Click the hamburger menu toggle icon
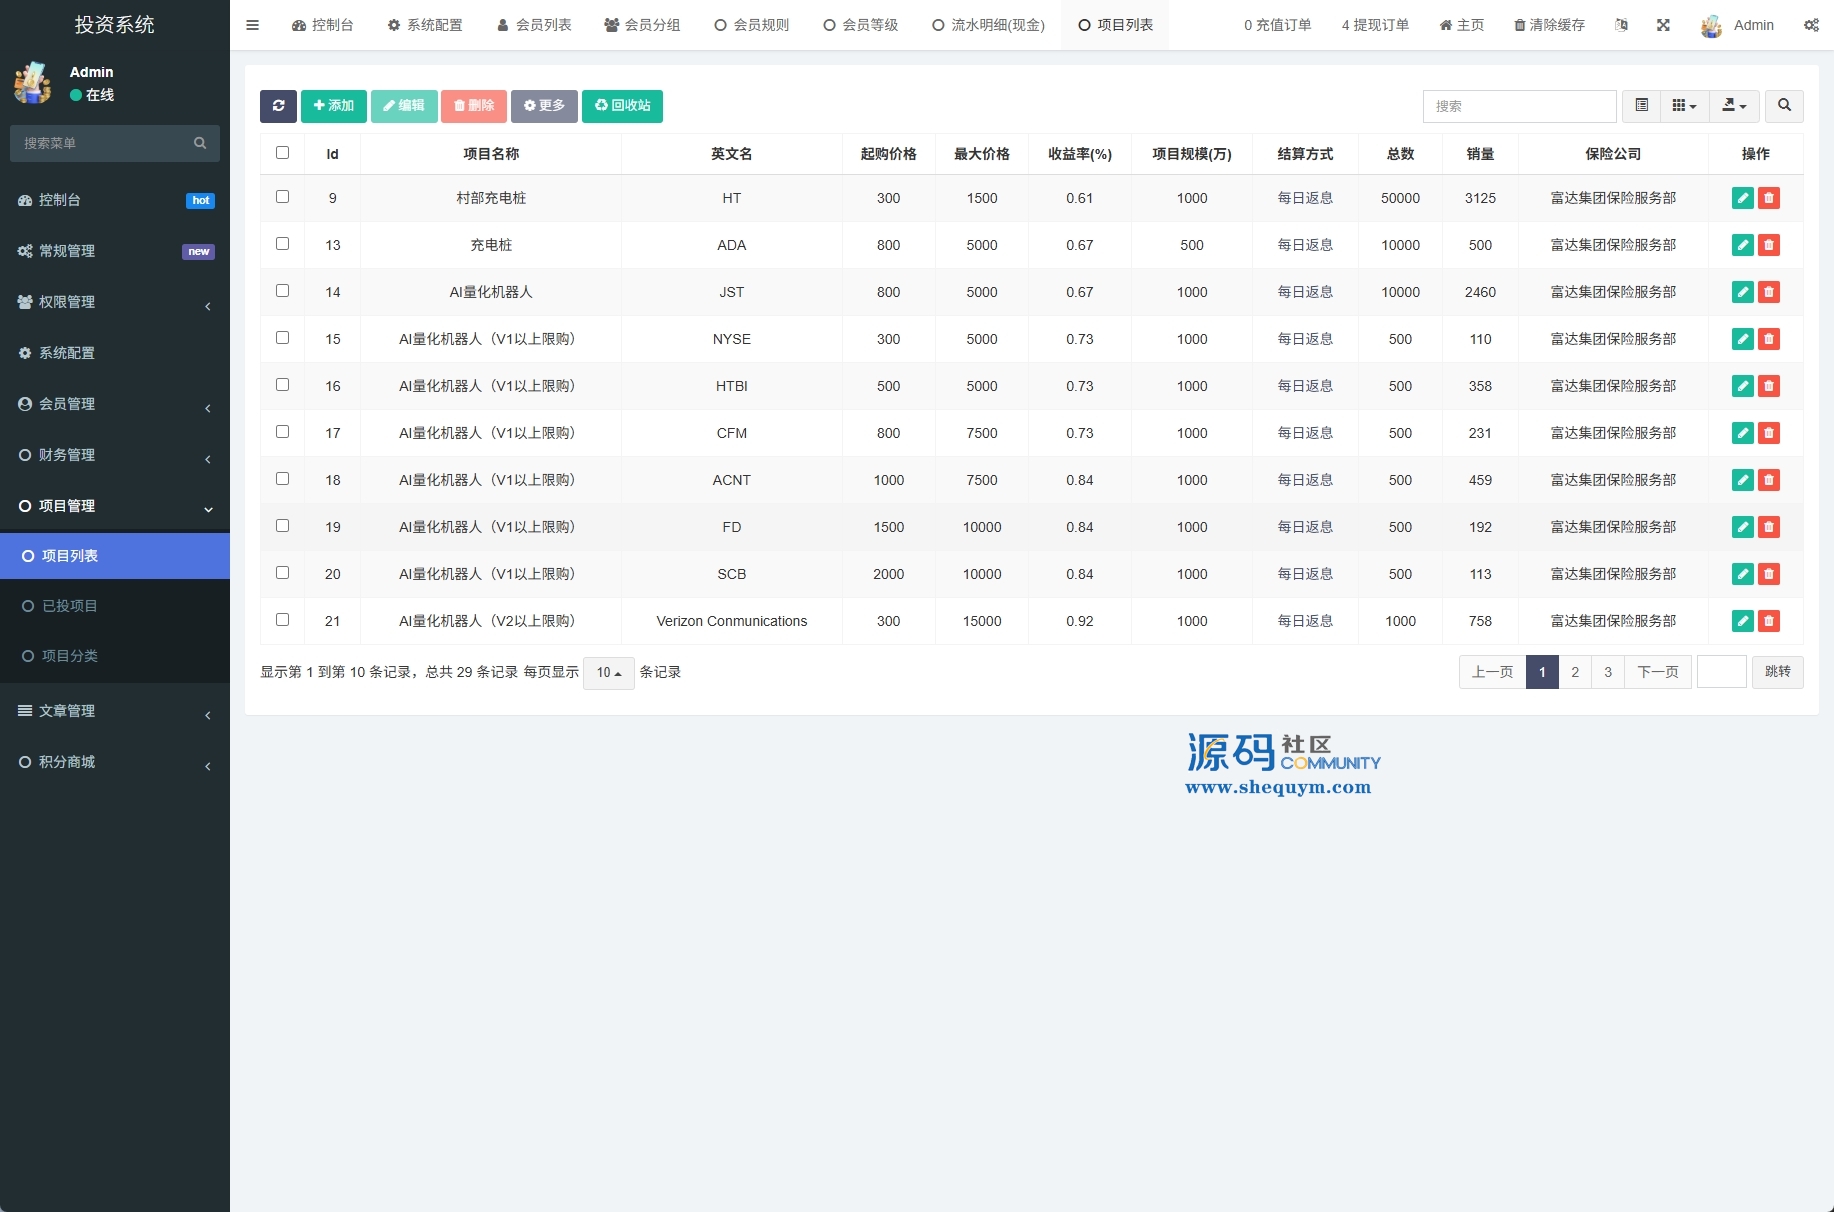The width and height of the screenshot is (1834, 1212). [x=252, y=25]
